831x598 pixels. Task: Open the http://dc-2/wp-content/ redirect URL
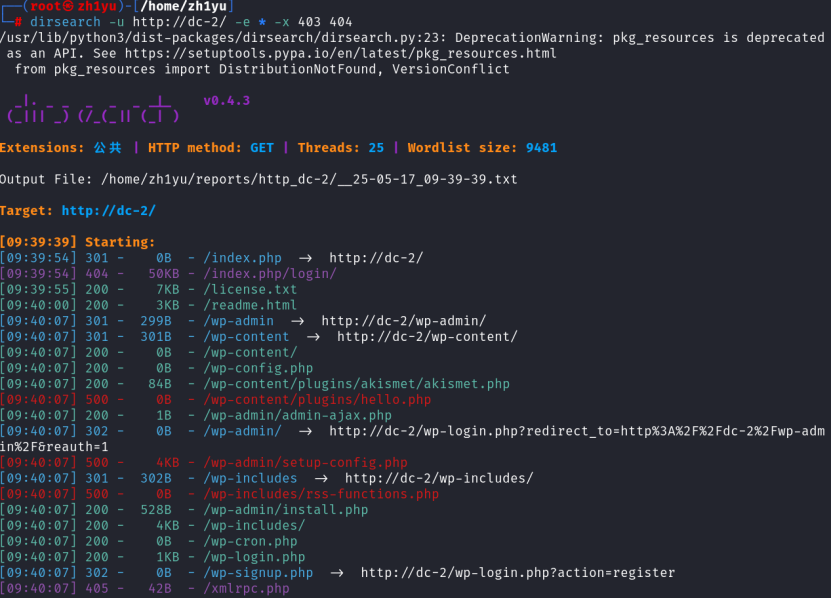(x=427, y=336)
